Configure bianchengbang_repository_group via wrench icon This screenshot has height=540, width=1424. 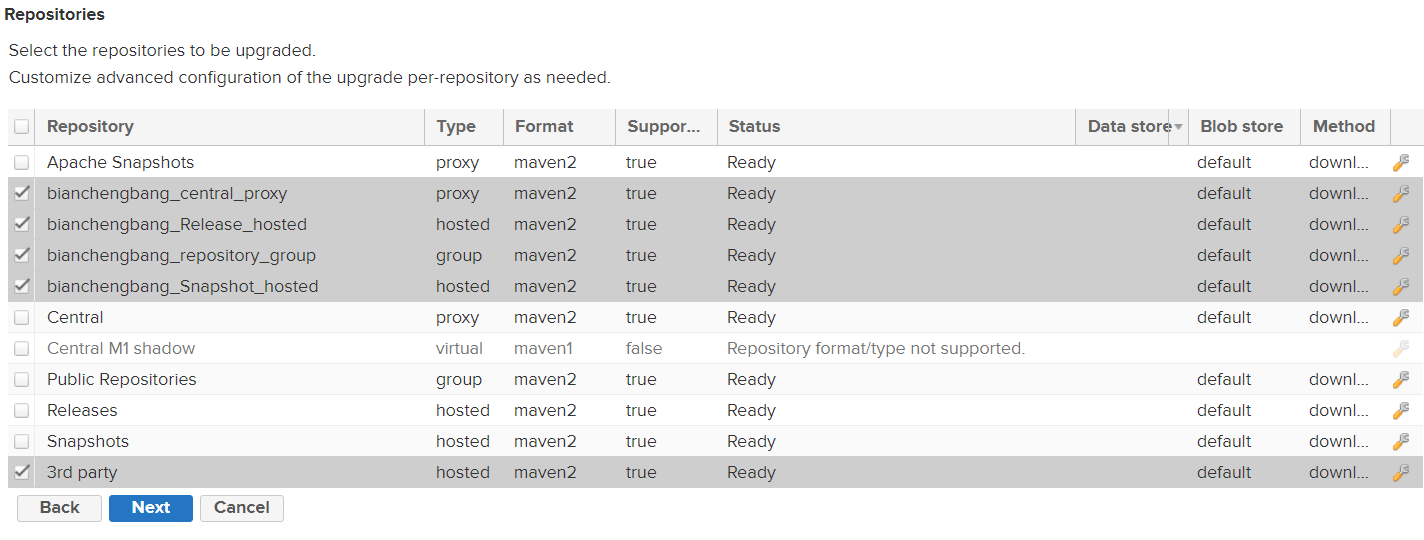pyautogui.click(x=1401, y=255)
